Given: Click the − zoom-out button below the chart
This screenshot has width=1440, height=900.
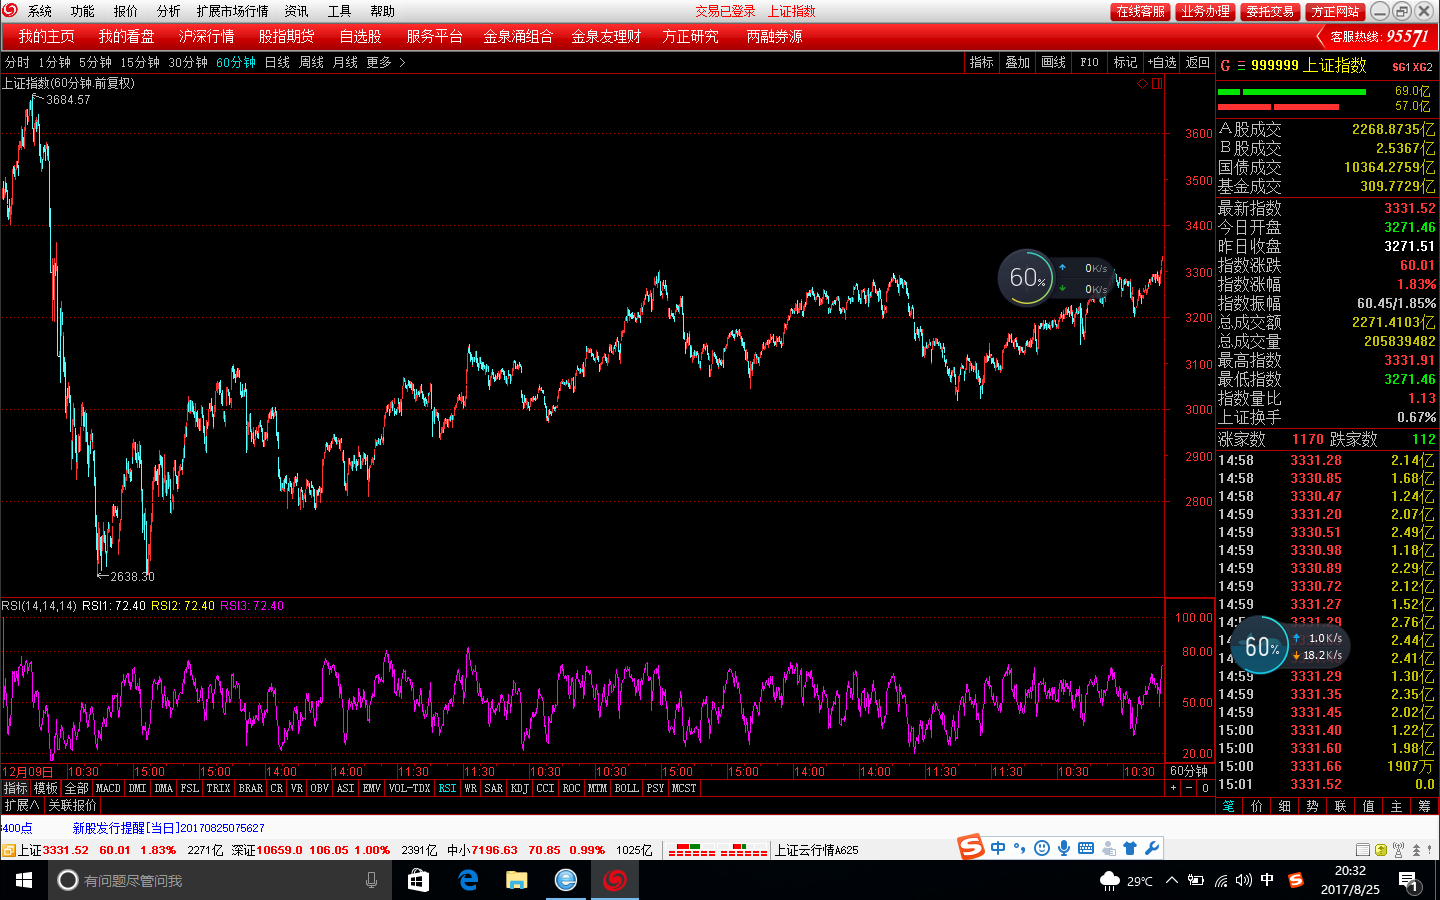Looking at the screenshot, I should [1189, 788].
